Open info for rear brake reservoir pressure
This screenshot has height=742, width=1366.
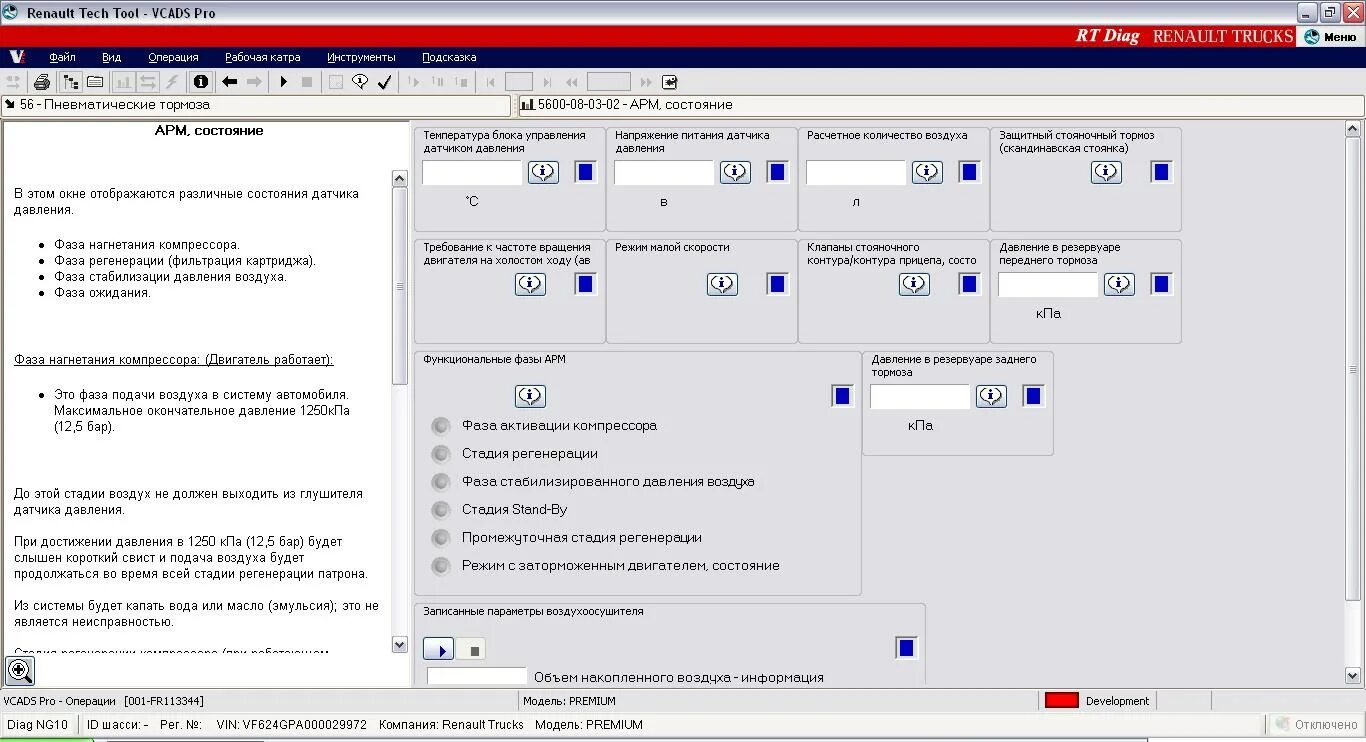click(991, 396)
